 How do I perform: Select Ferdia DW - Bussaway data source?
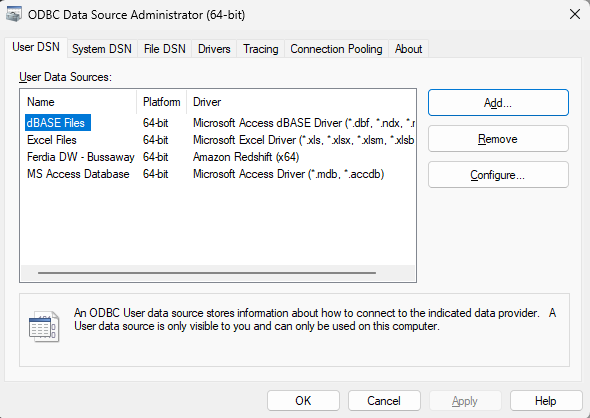click(81, 157)
